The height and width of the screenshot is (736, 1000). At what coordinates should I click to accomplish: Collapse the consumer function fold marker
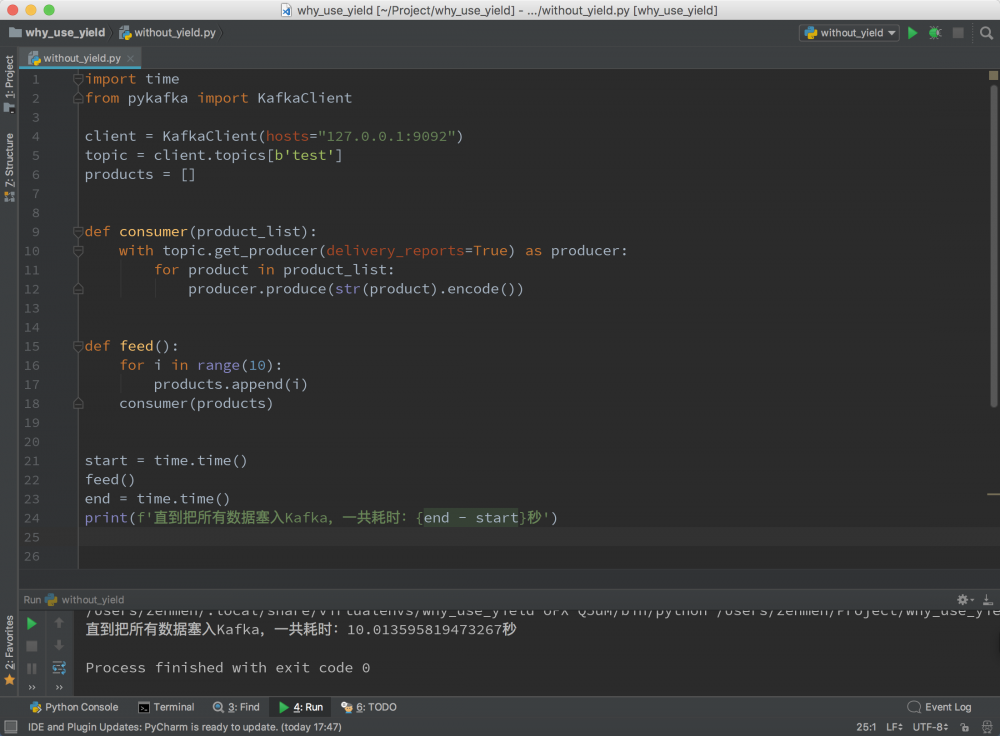tap(77, 232)
